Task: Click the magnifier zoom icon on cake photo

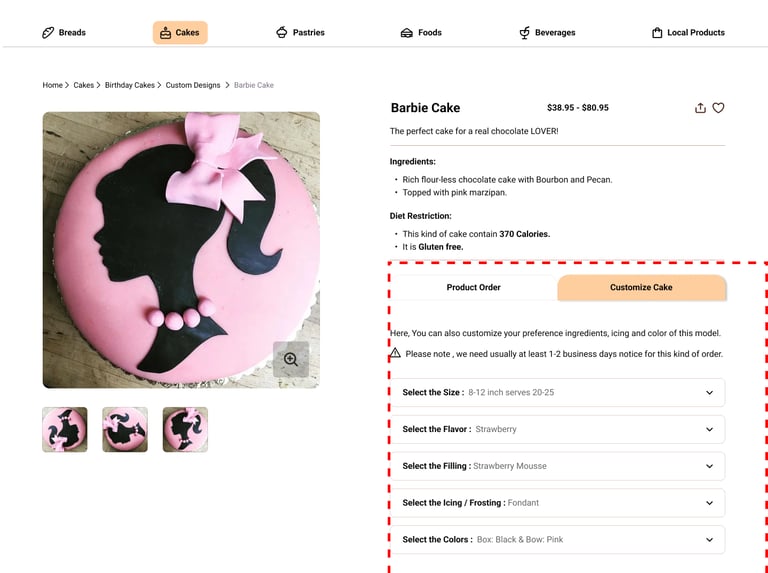Action: point(291,359)
